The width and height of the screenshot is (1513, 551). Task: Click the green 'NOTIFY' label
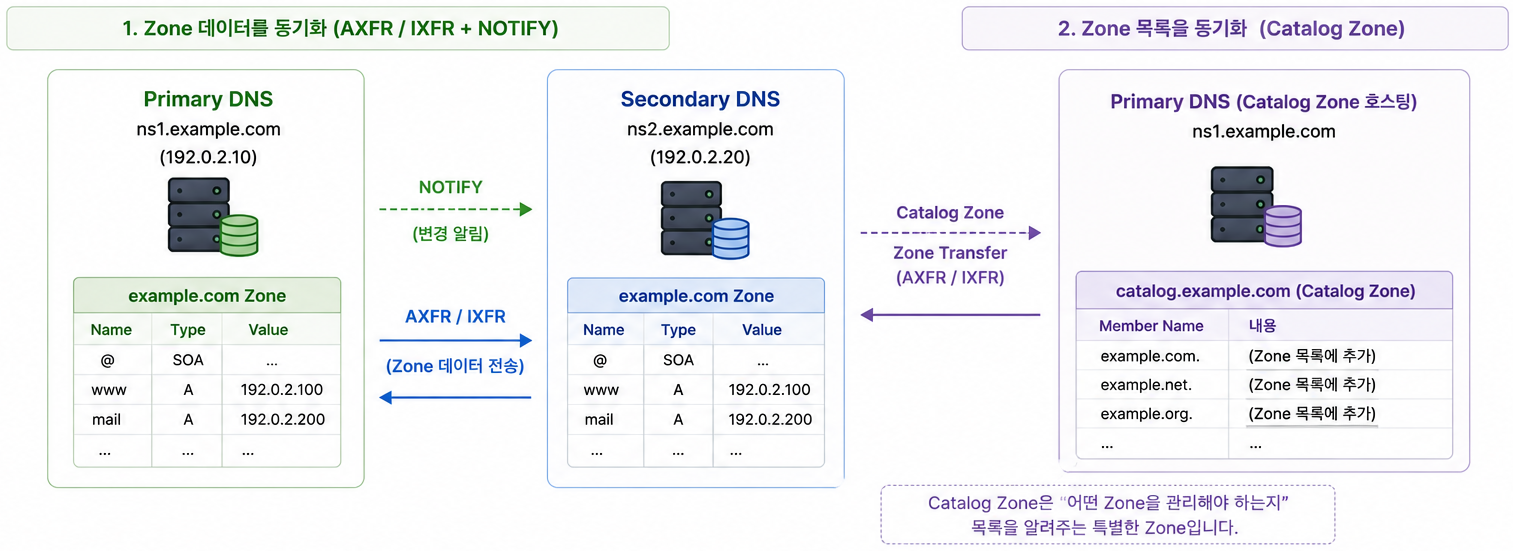pyautogui.click(x=450, y=187)
